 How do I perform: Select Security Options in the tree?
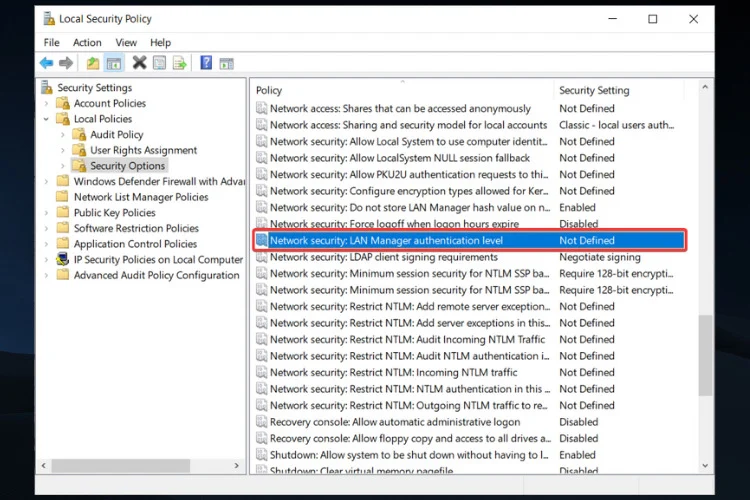point(127,166)
